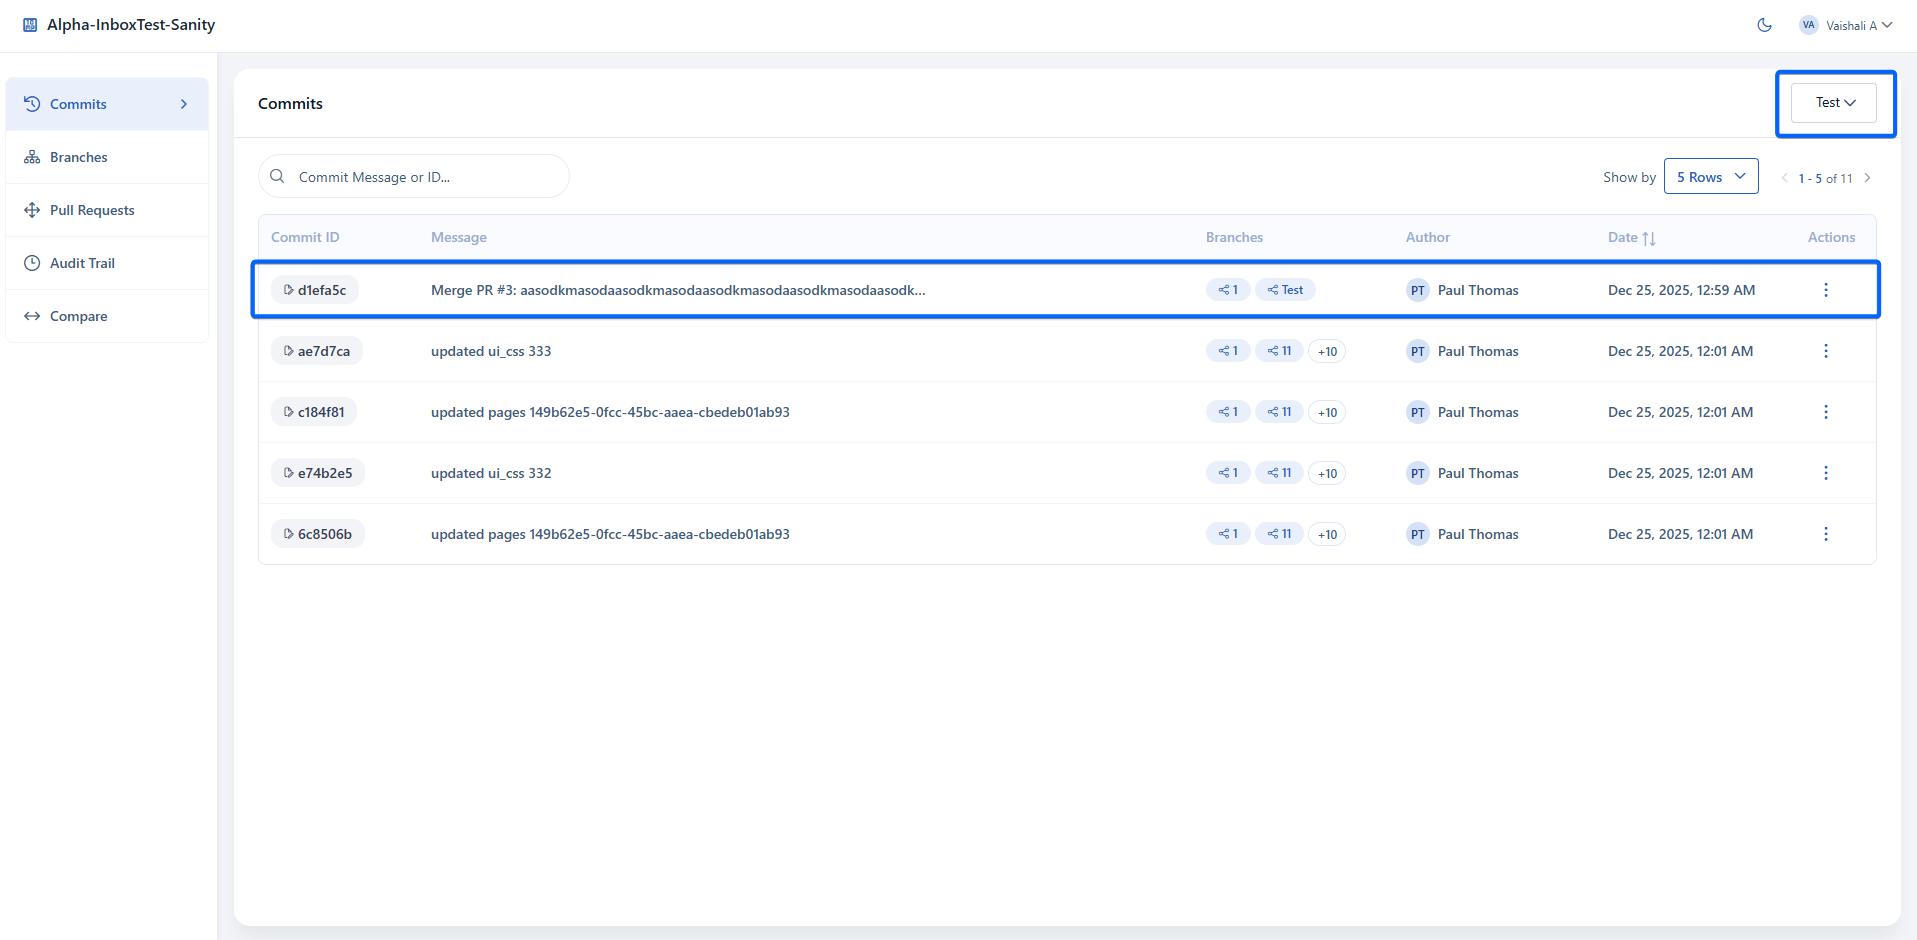Open actions menu for commit e74b2e5

[x=1826, y=473]
